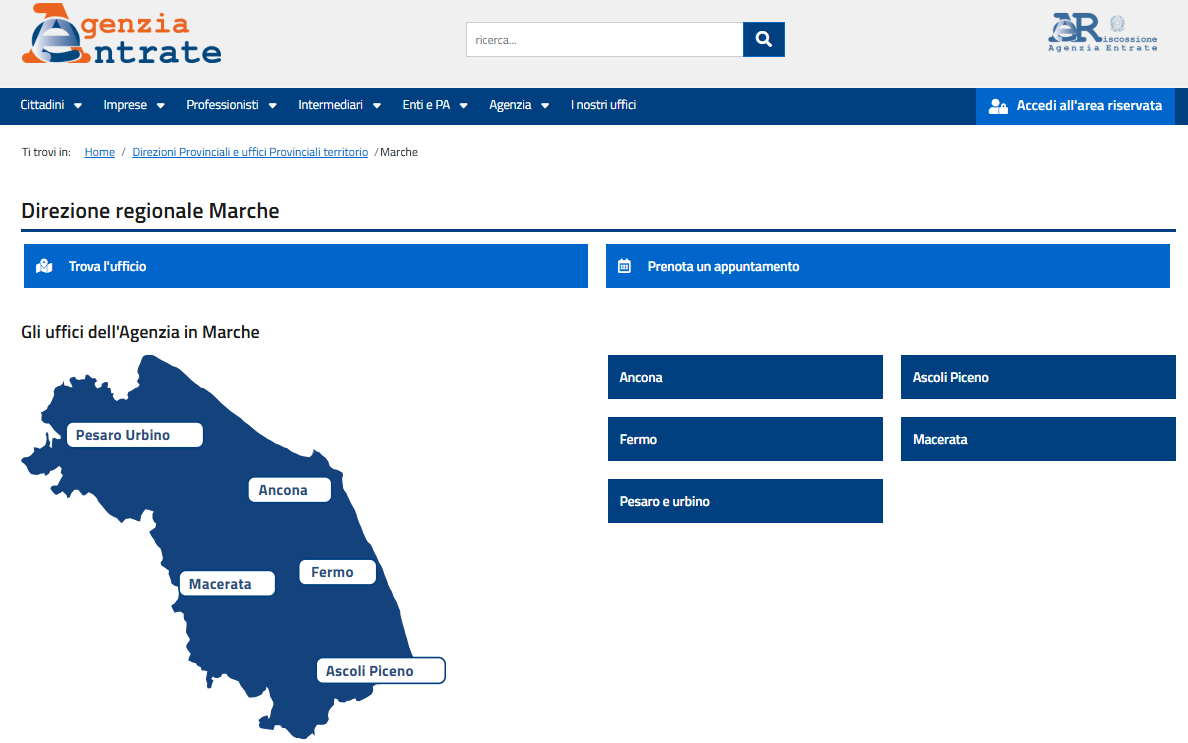This screenshot has width=1188, height=743.
Task: Expand the Intermediari menu
Action: tap(339, 105)
